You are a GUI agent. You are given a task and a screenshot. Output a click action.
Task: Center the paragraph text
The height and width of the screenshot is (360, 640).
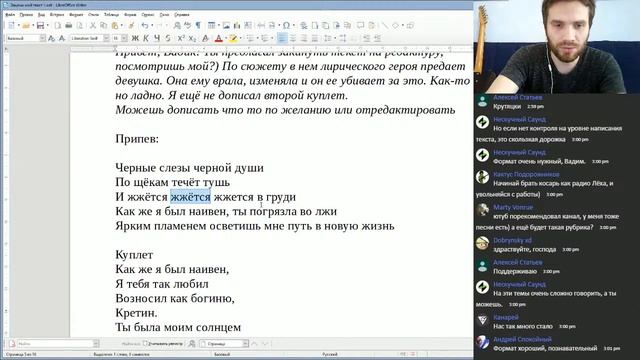coord(293,38)
